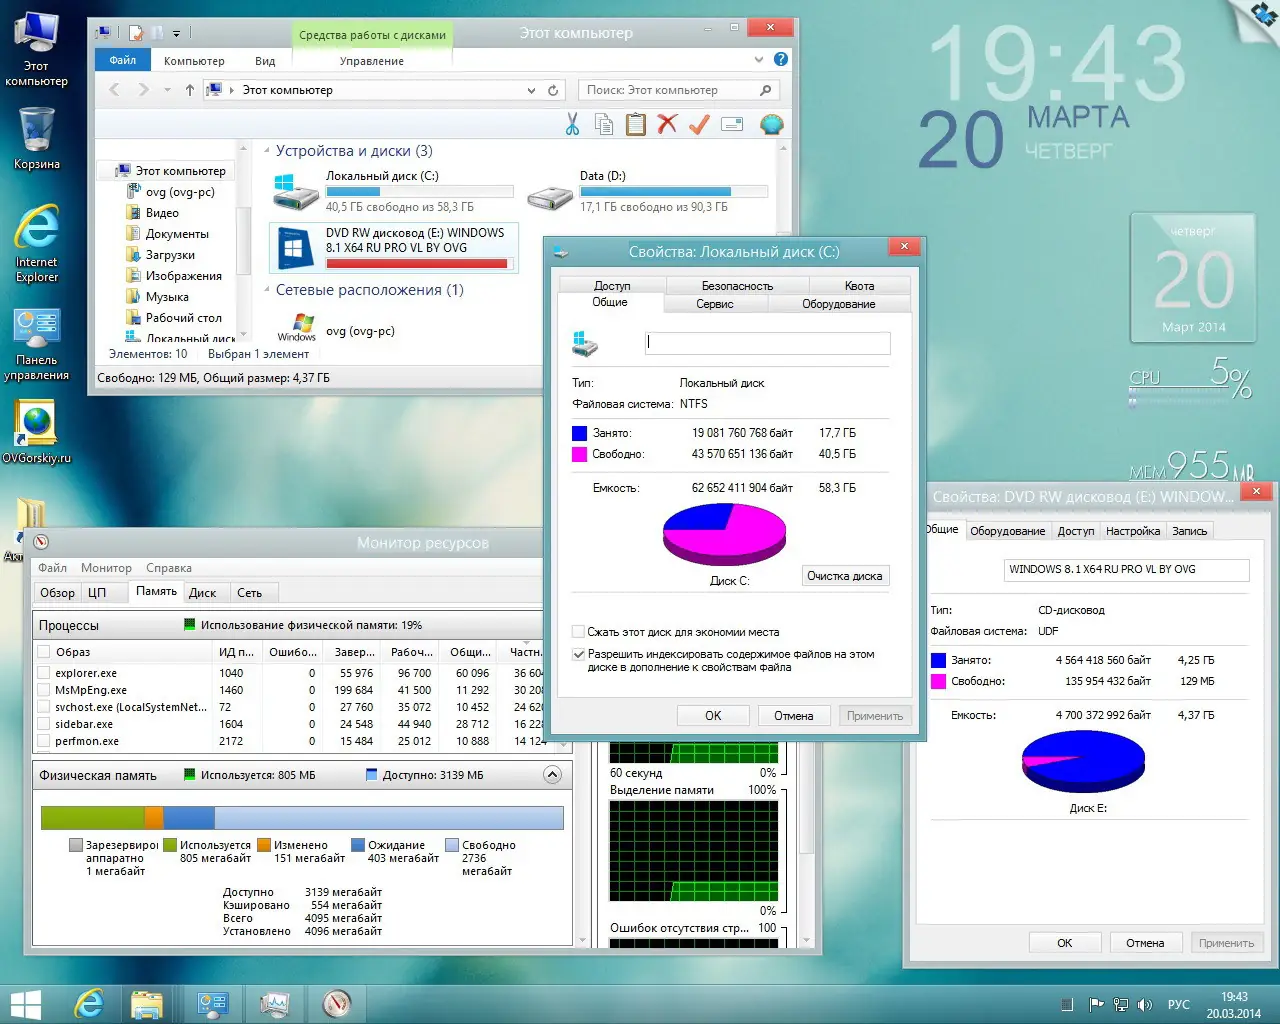Switch to File Explorer on the taskbar
This screenshot has height=1024, width=1280.
point(147,1004)
